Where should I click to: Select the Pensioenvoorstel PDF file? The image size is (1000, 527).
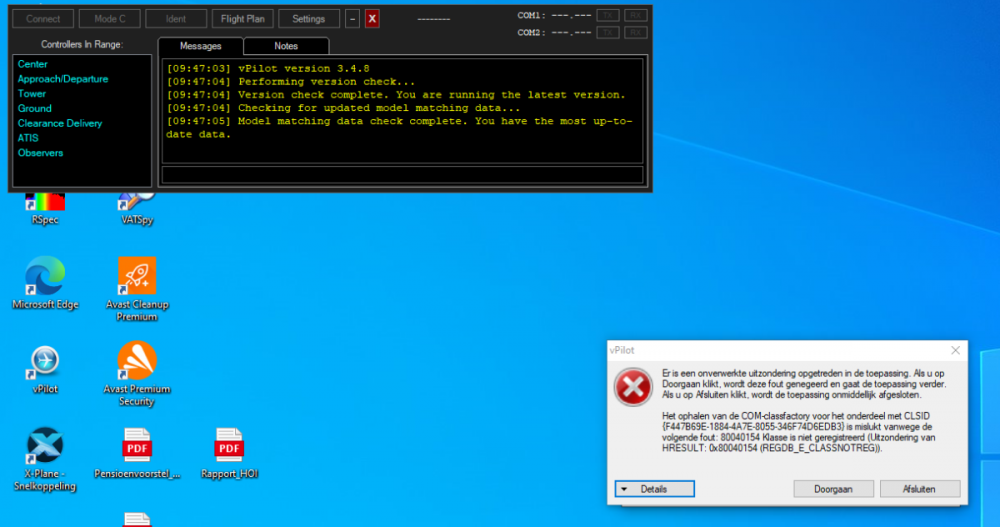coord(136,453)
